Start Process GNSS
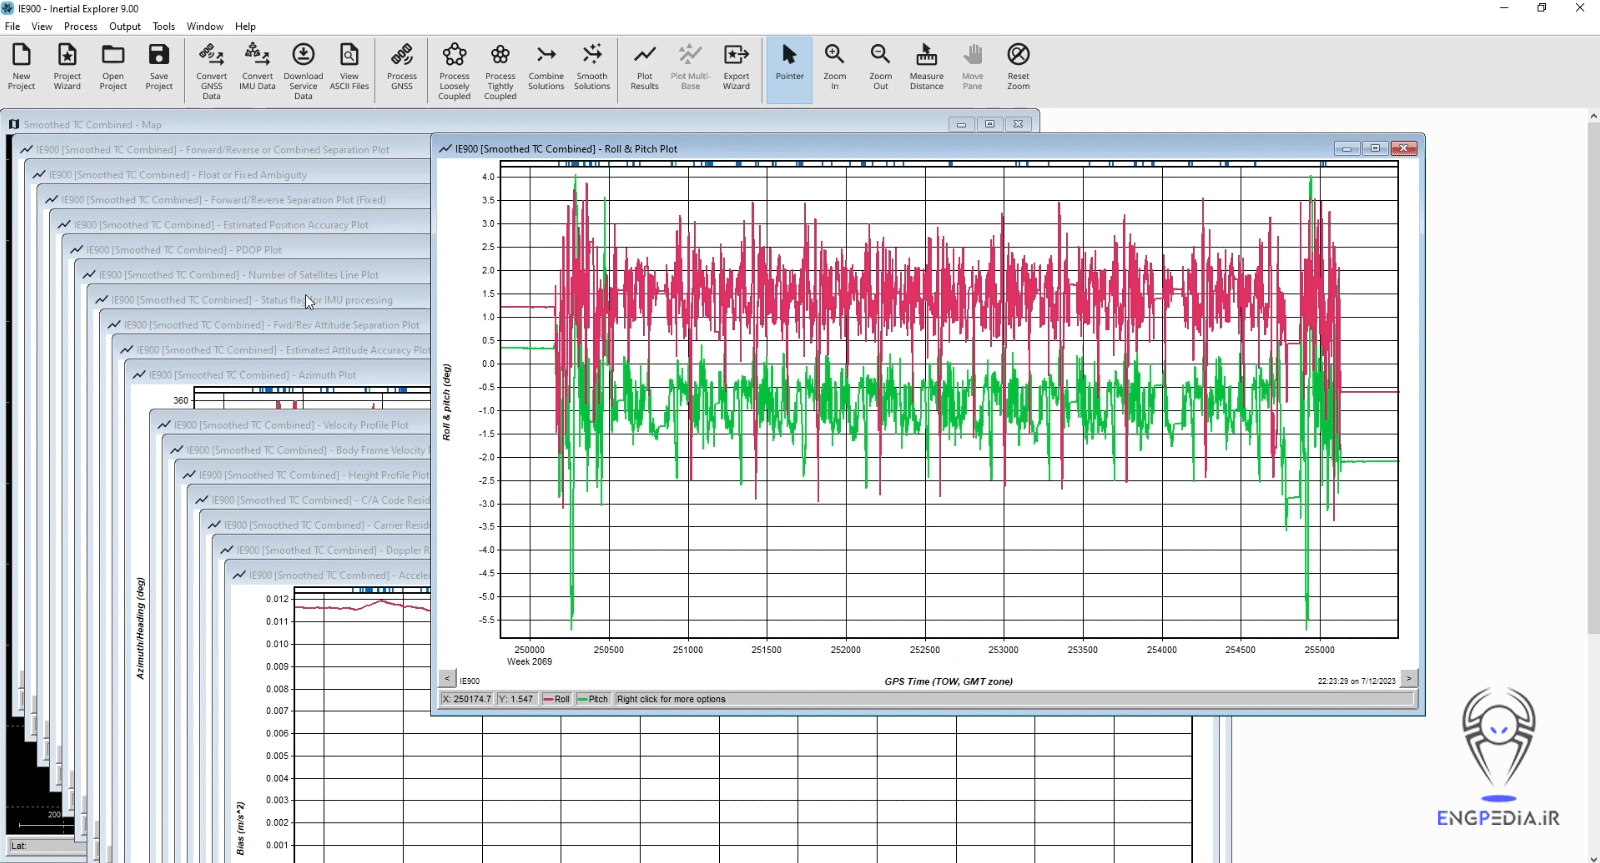The width and height of the screenshot is (1600, 863). pos(402,68)
